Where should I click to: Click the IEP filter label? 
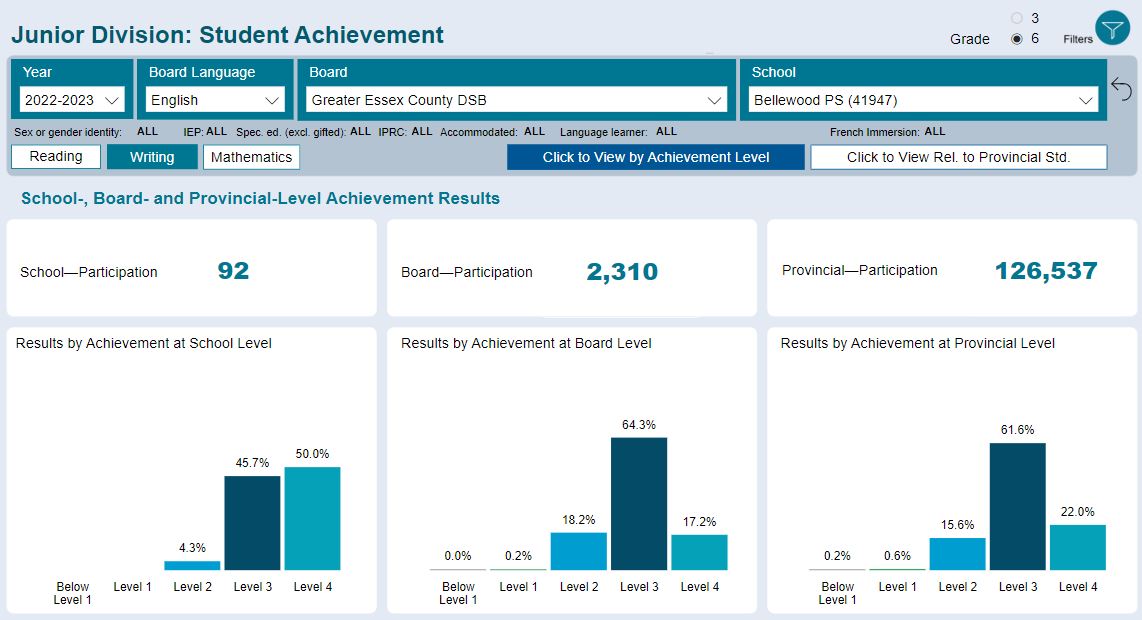[192, 132]
